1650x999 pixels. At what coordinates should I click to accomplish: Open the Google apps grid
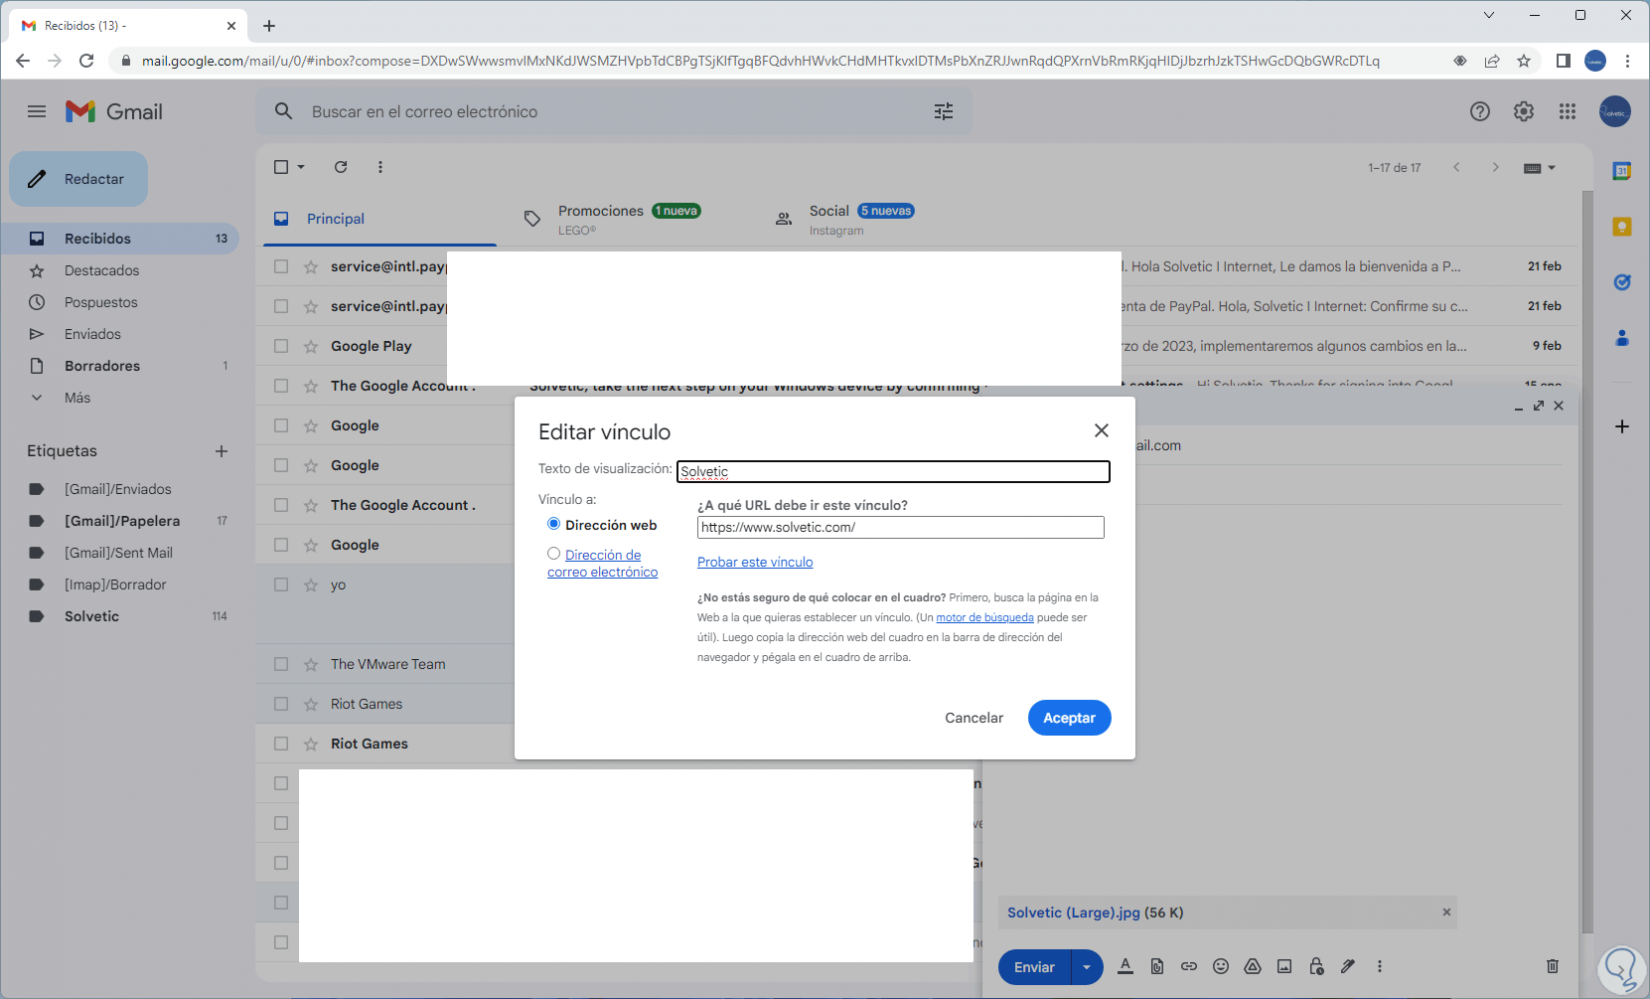(1567, 111)
